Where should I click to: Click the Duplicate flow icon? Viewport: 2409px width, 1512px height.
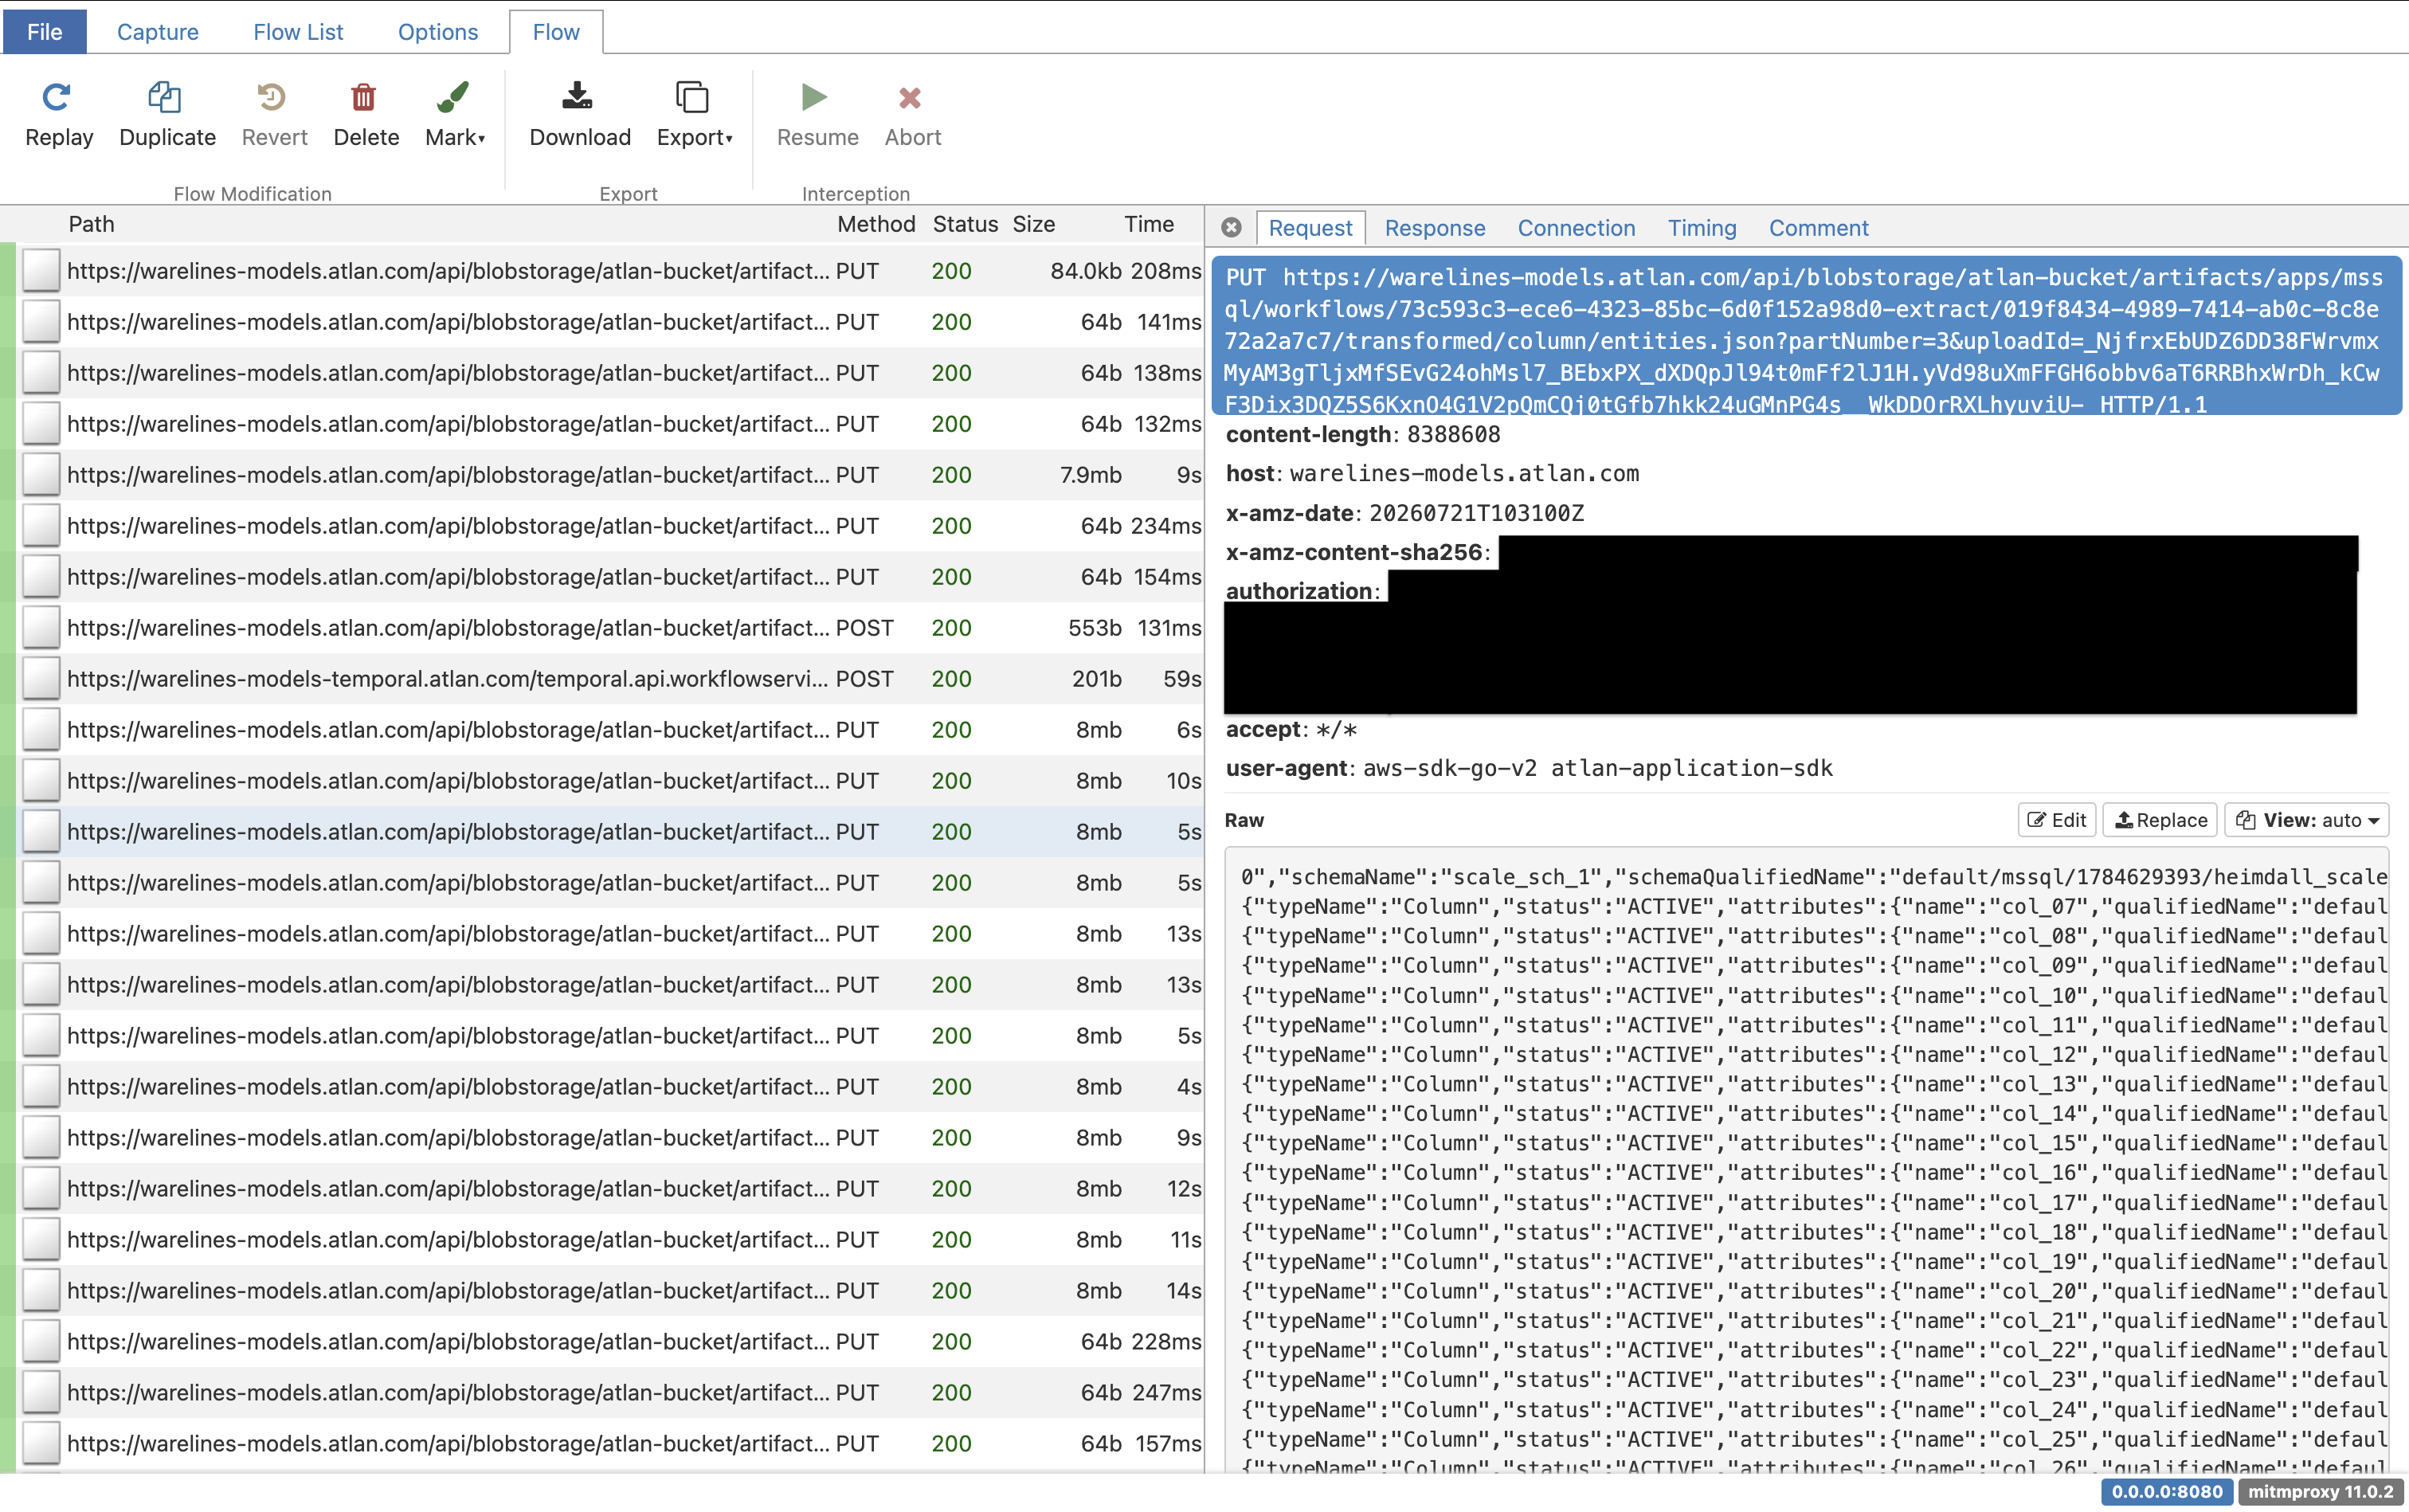pos(165,97)
